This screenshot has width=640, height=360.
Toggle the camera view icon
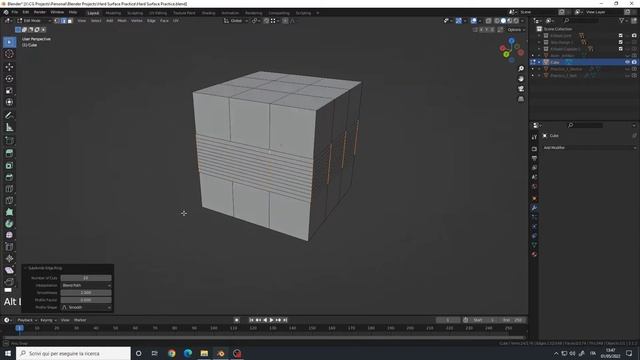521,89
